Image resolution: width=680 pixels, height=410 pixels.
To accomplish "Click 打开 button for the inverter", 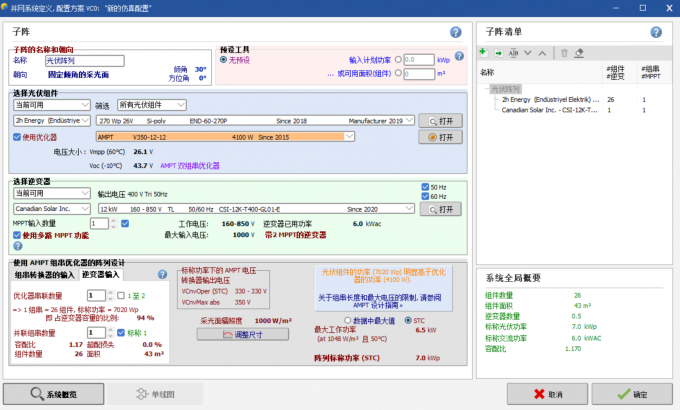I will click(441, 210).
